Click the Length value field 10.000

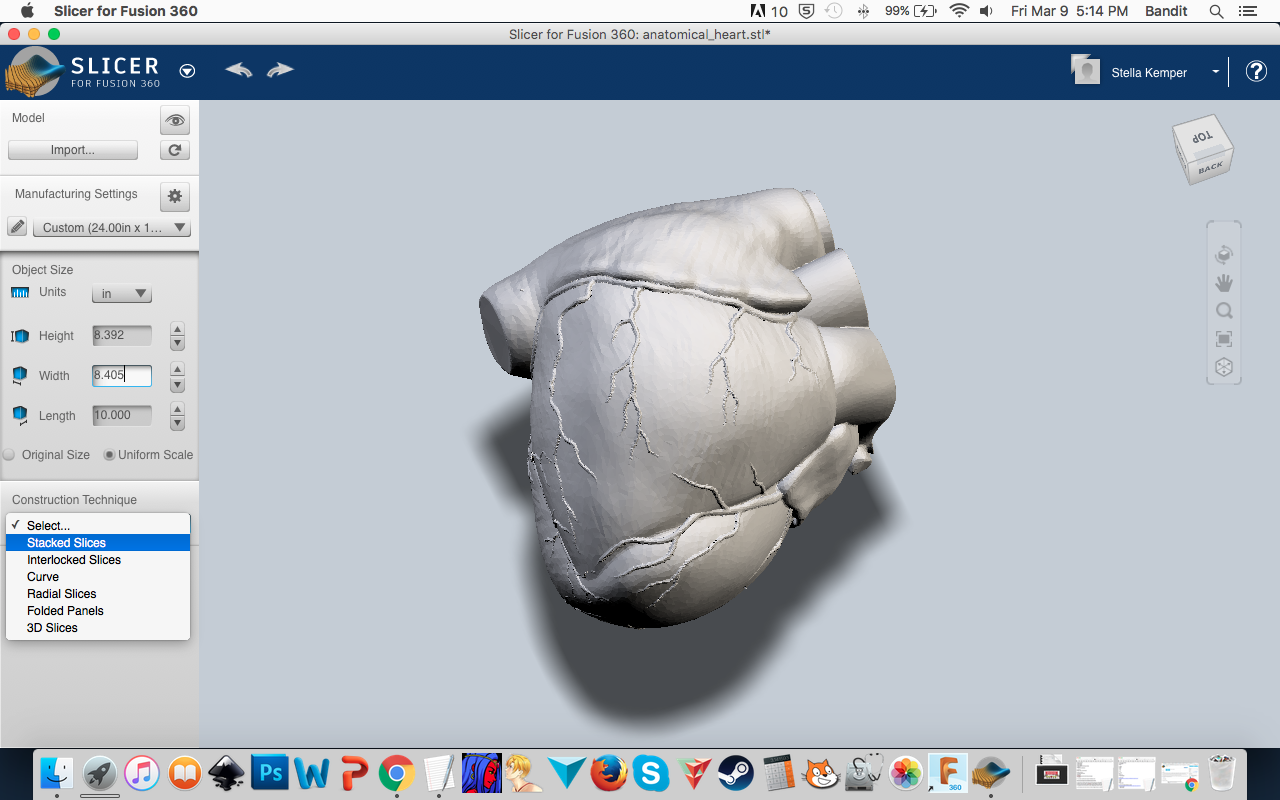click(122, 416)
